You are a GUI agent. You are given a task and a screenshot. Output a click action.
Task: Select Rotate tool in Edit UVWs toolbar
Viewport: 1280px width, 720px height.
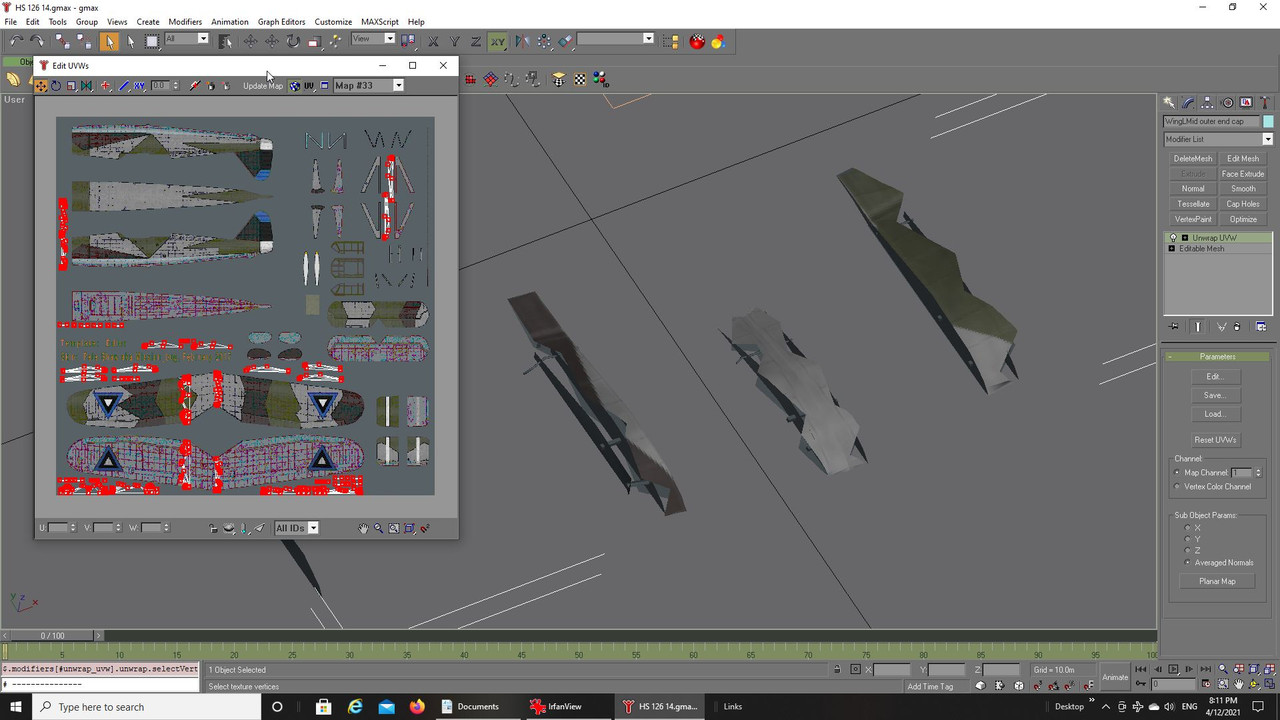coord(56,86)
